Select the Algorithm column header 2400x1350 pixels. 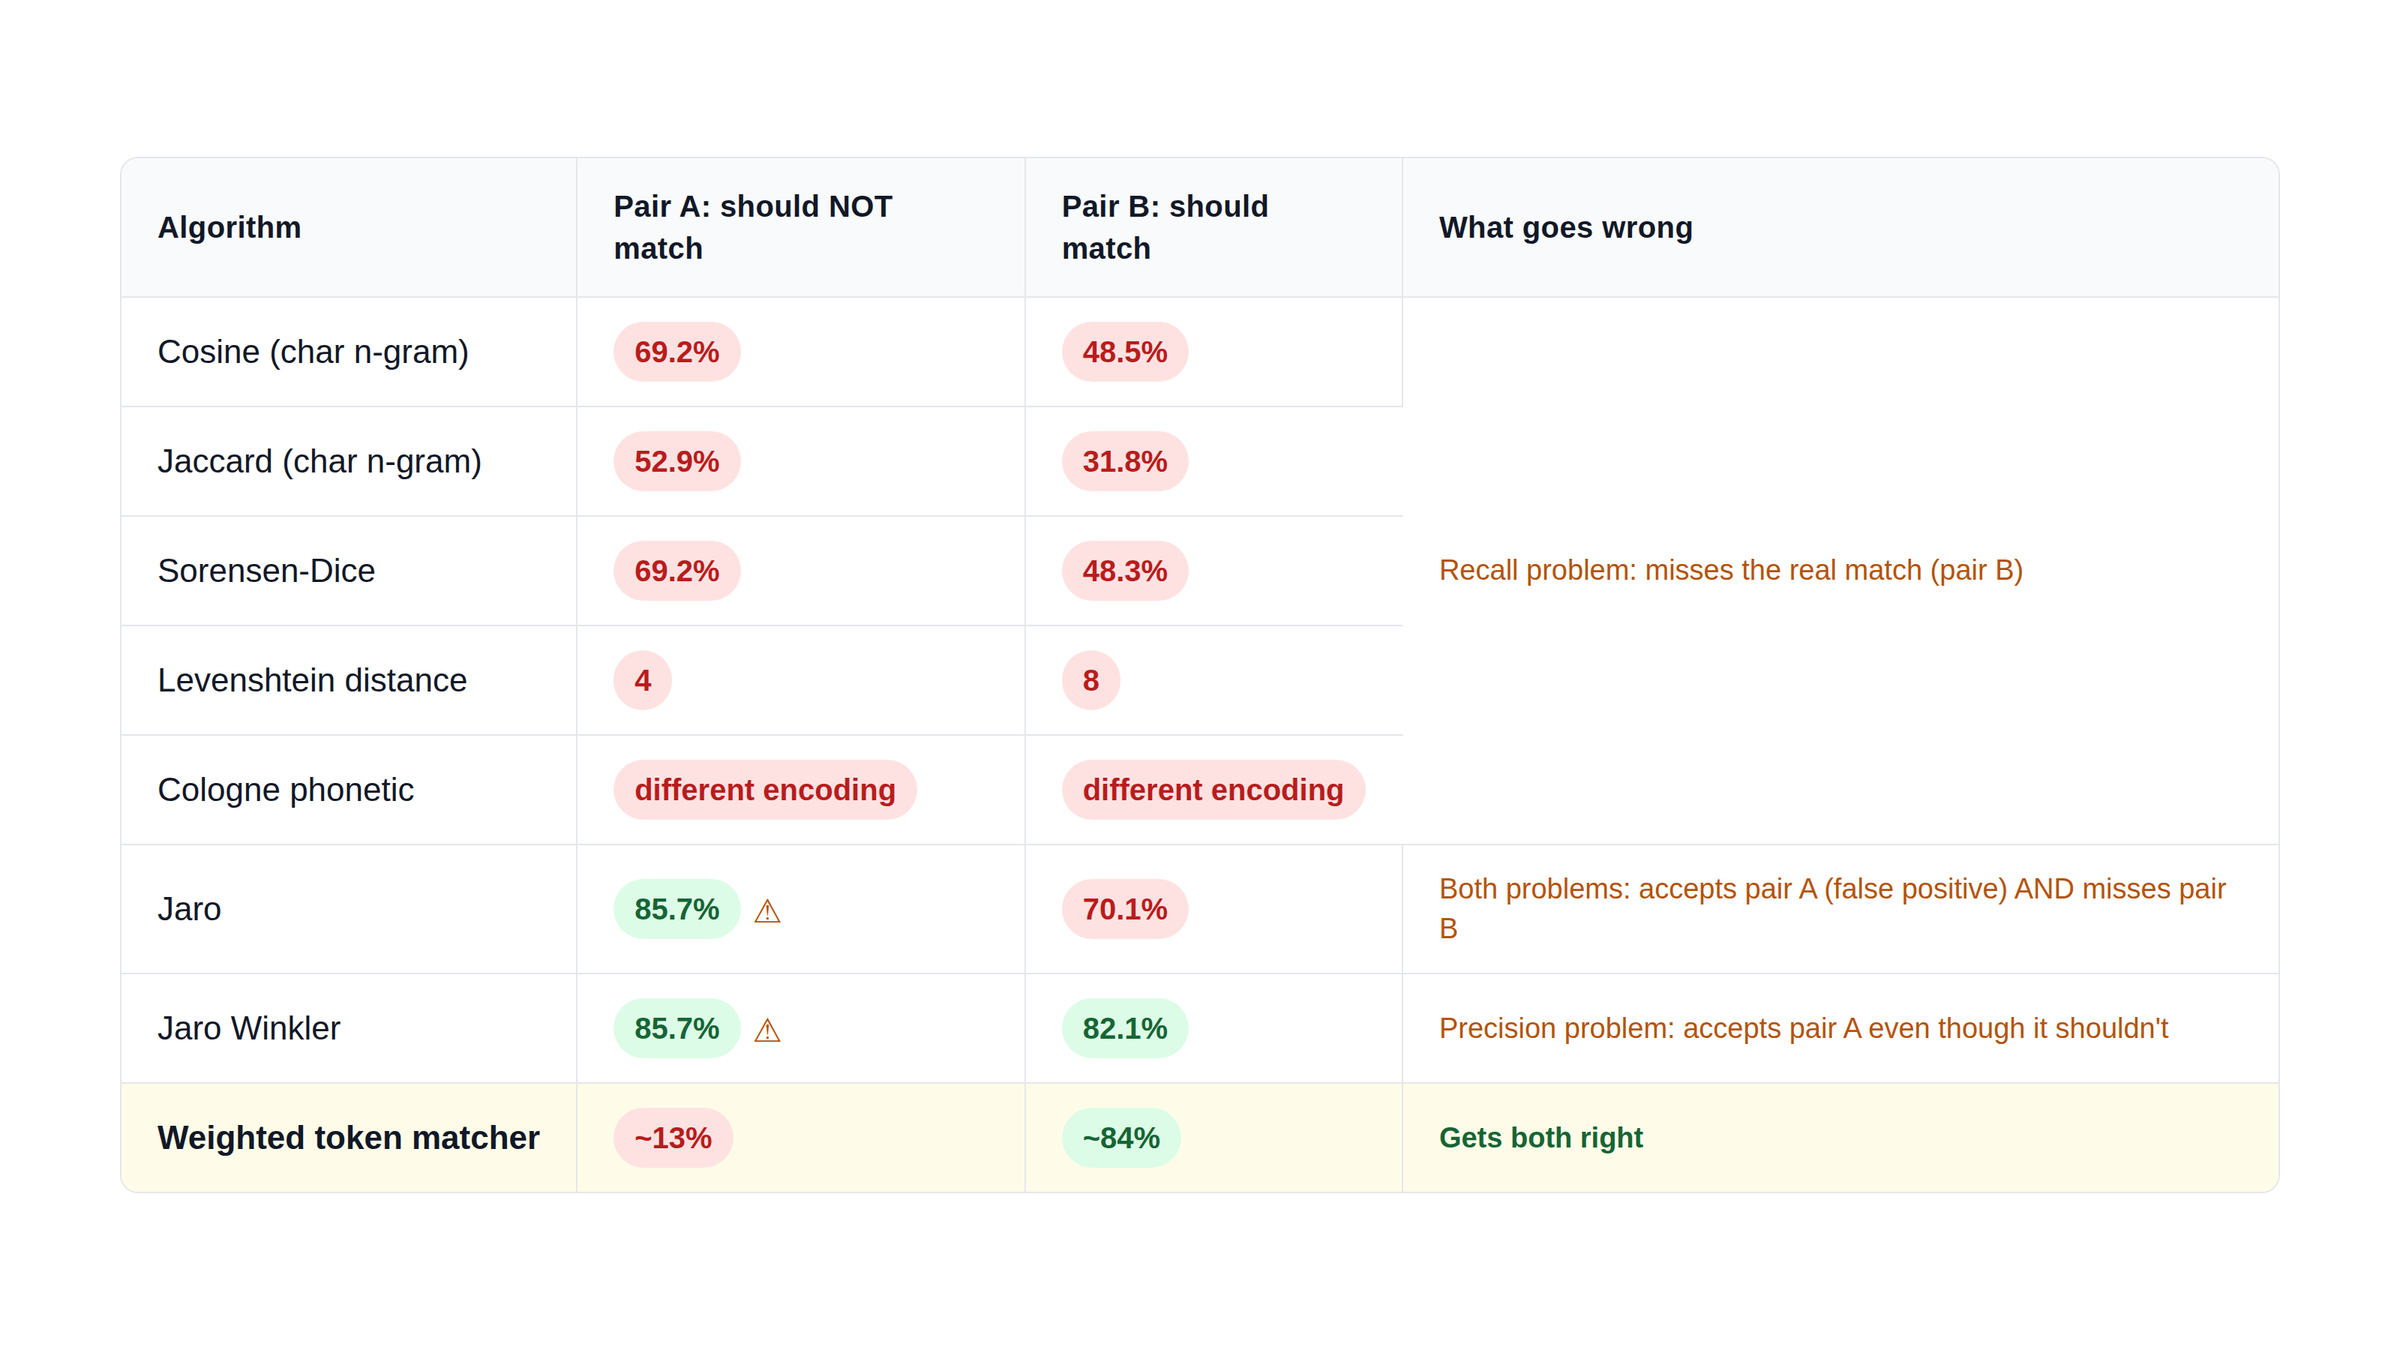click(229, 227)
